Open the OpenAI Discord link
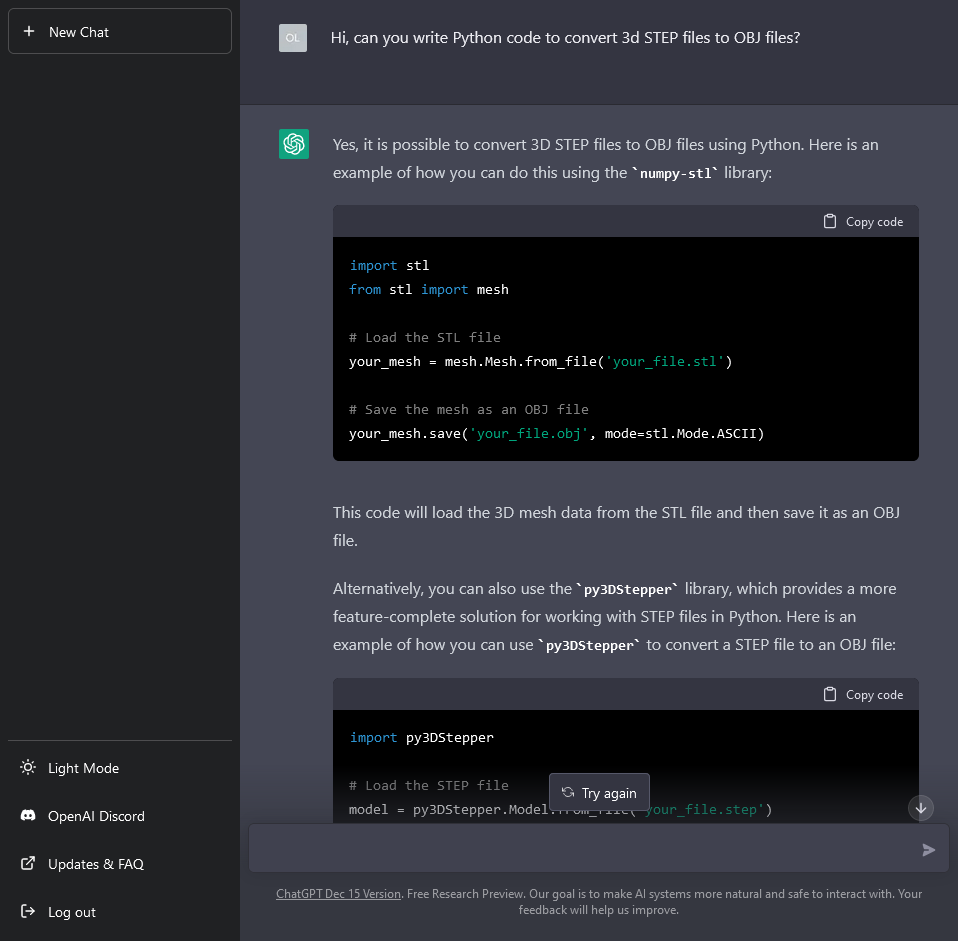The height and width of the screenshot is (941, 958). coord(96,816)
